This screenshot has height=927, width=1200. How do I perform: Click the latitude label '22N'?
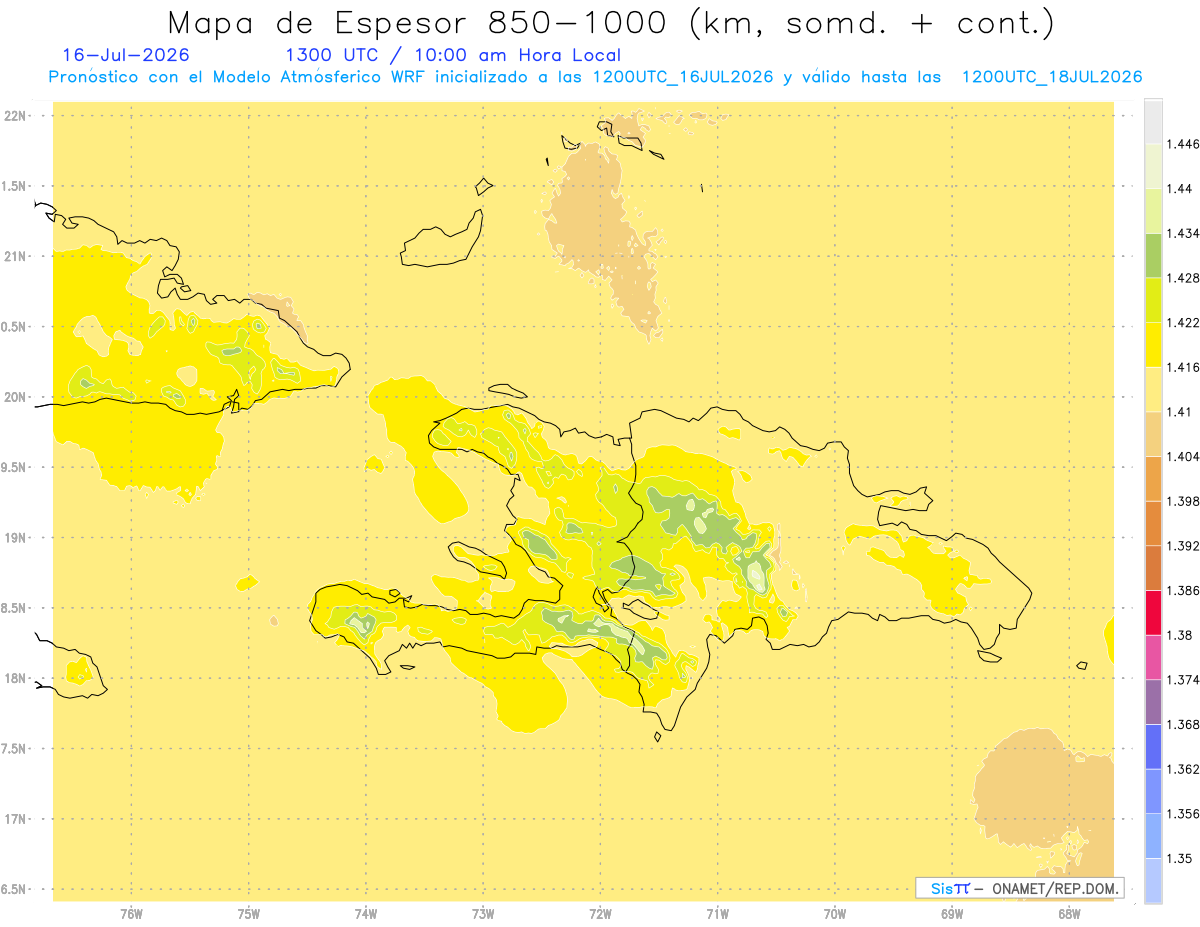tap(14, 115)
